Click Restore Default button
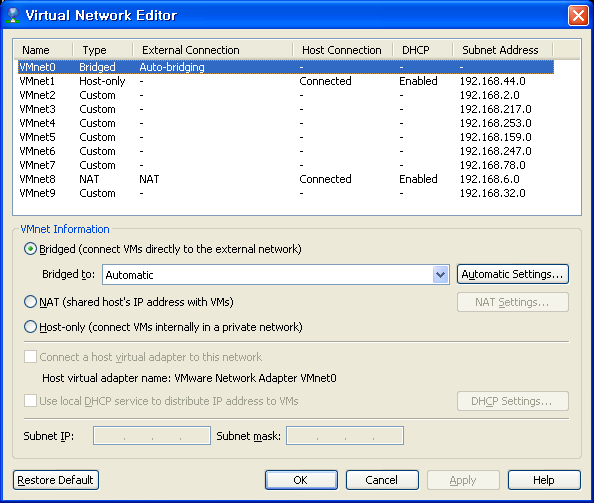The width and height of the screenshot is (594, 503). point(56,480)
